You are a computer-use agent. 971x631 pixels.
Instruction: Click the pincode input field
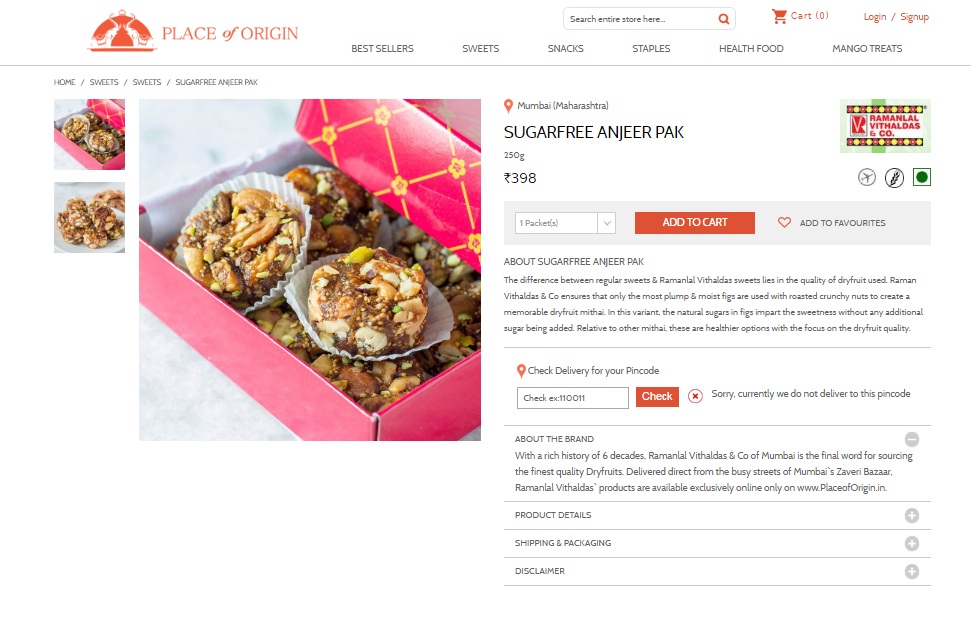point(573,398)
